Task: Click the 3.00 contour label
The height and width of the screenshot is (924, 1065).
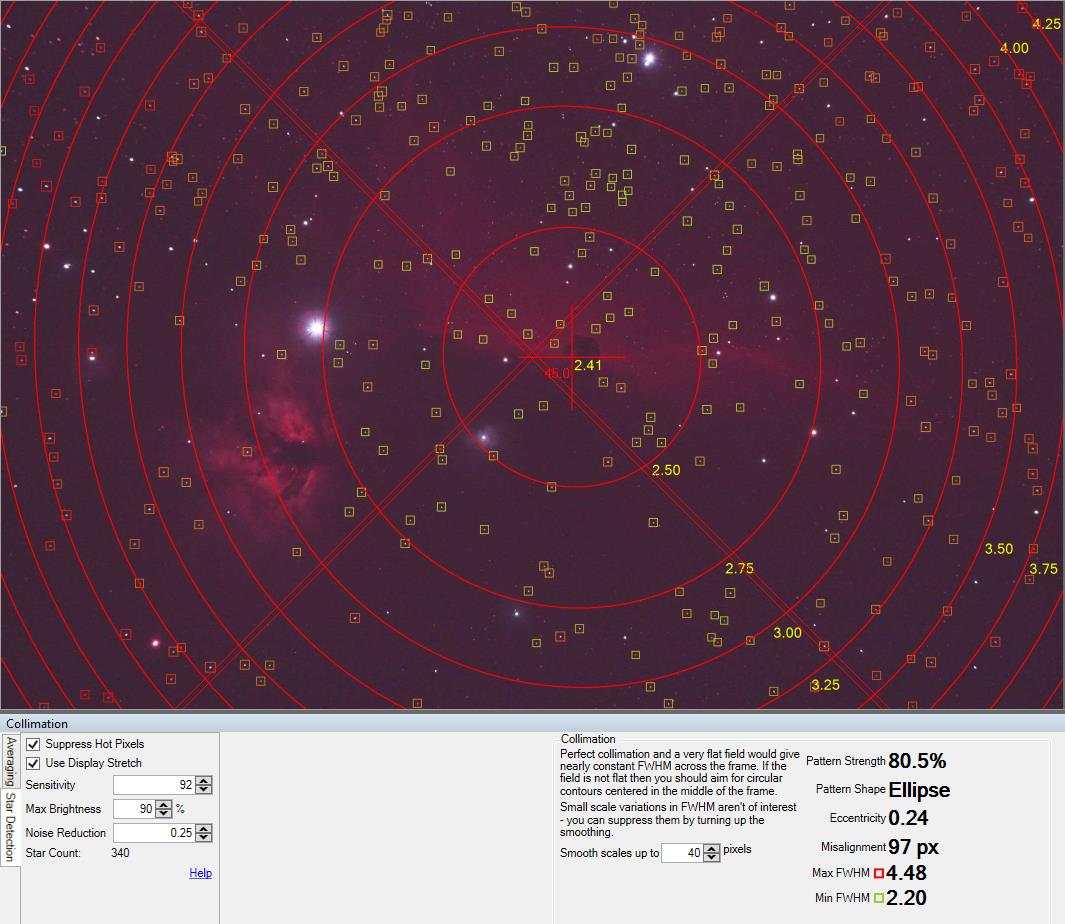Action: pyautogui.click(x=787, y=633)
